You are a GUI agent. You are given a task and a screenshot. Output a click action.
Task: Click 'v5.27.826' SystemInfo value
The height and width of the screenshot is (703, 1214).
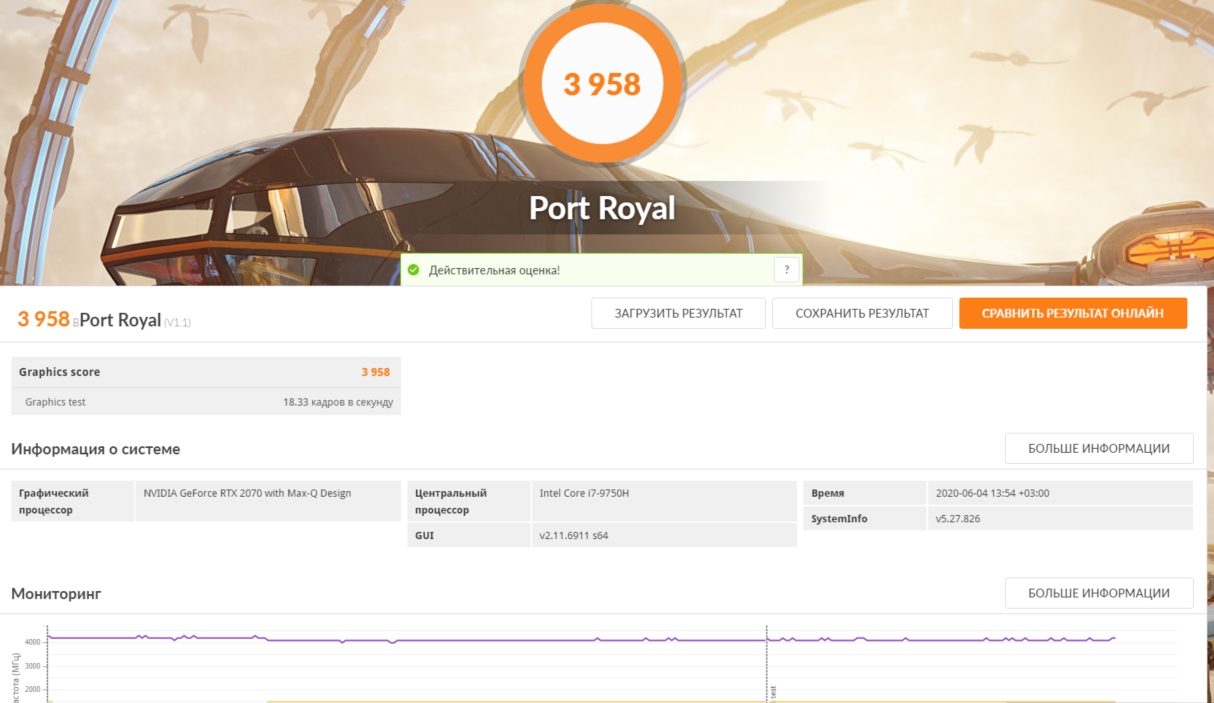click(x=959, y=519)
